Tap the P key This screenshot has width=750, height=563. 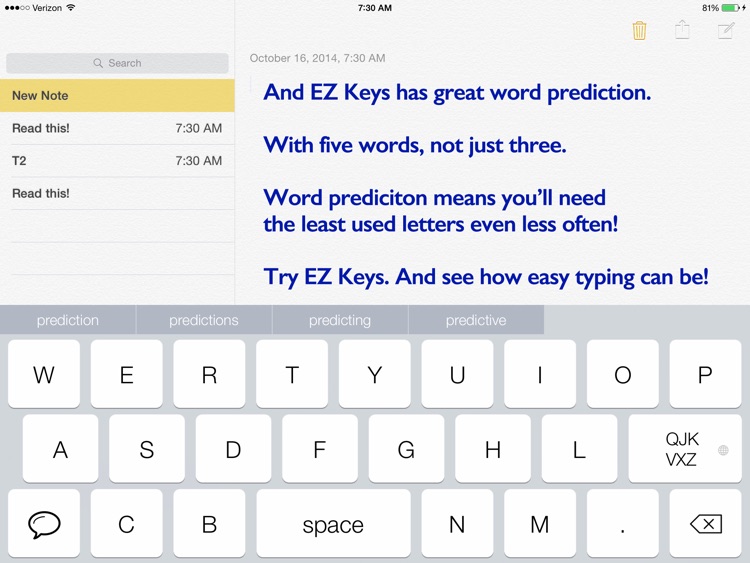pyautogui.click(x=706, y=375)
